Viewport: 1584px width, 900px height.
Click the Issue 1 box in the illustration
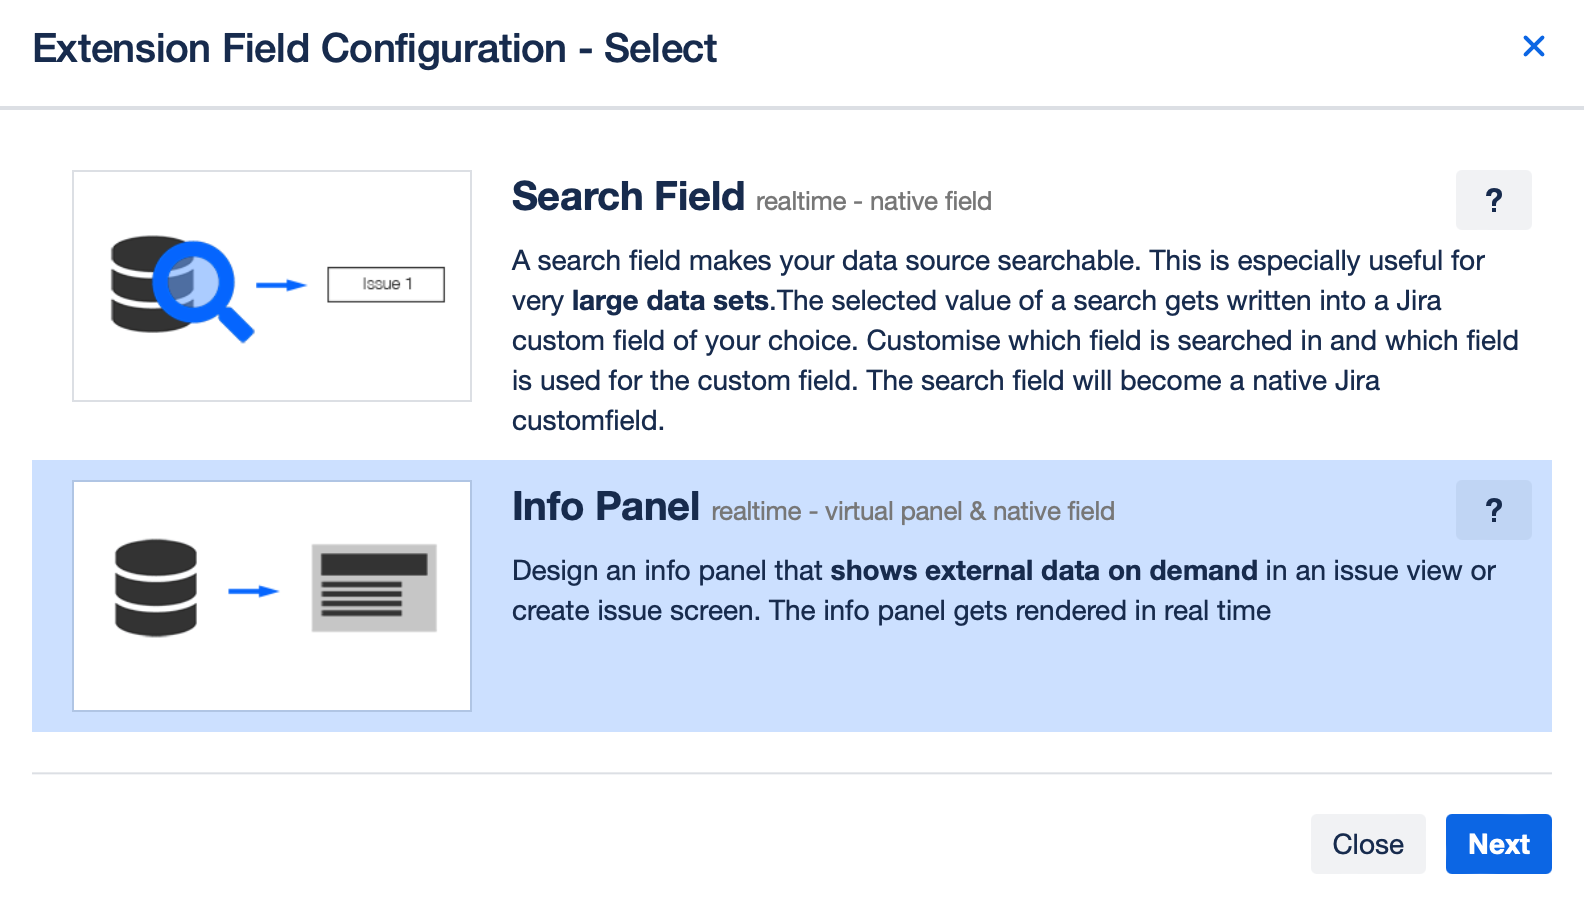[x=386, y=284]
